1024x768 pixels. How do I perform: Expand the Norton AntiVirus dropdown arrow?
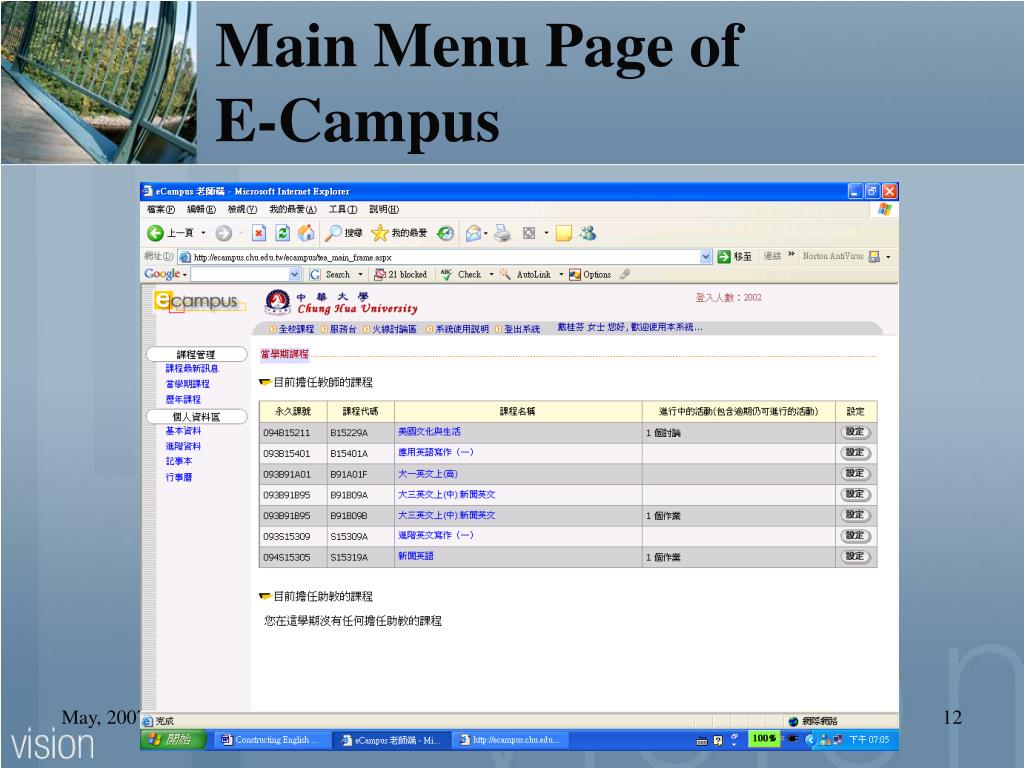click(888, 257)
